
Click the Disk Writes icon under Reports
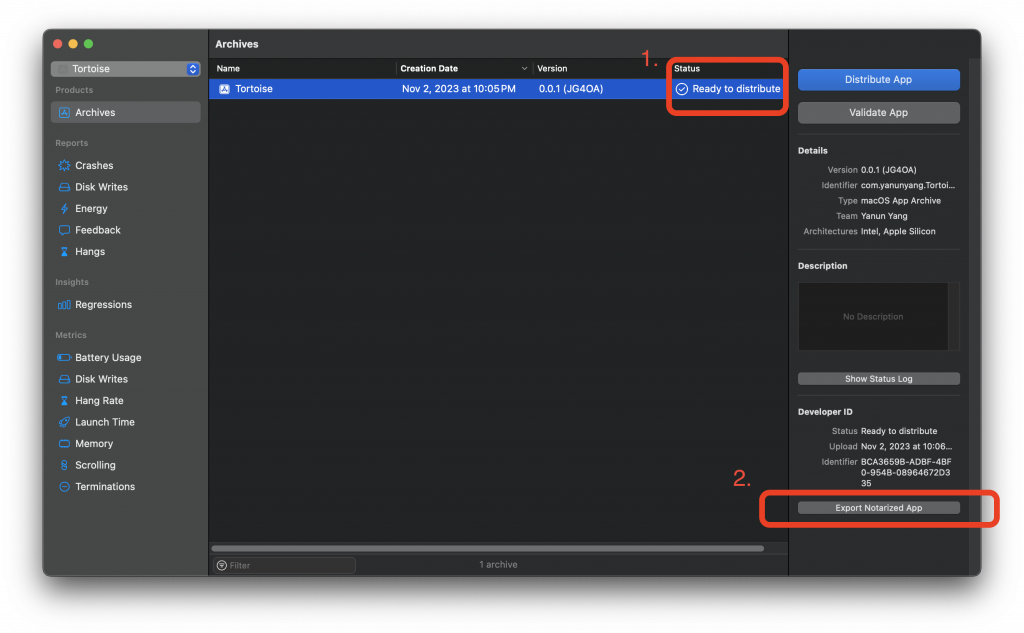click(64, 187)
